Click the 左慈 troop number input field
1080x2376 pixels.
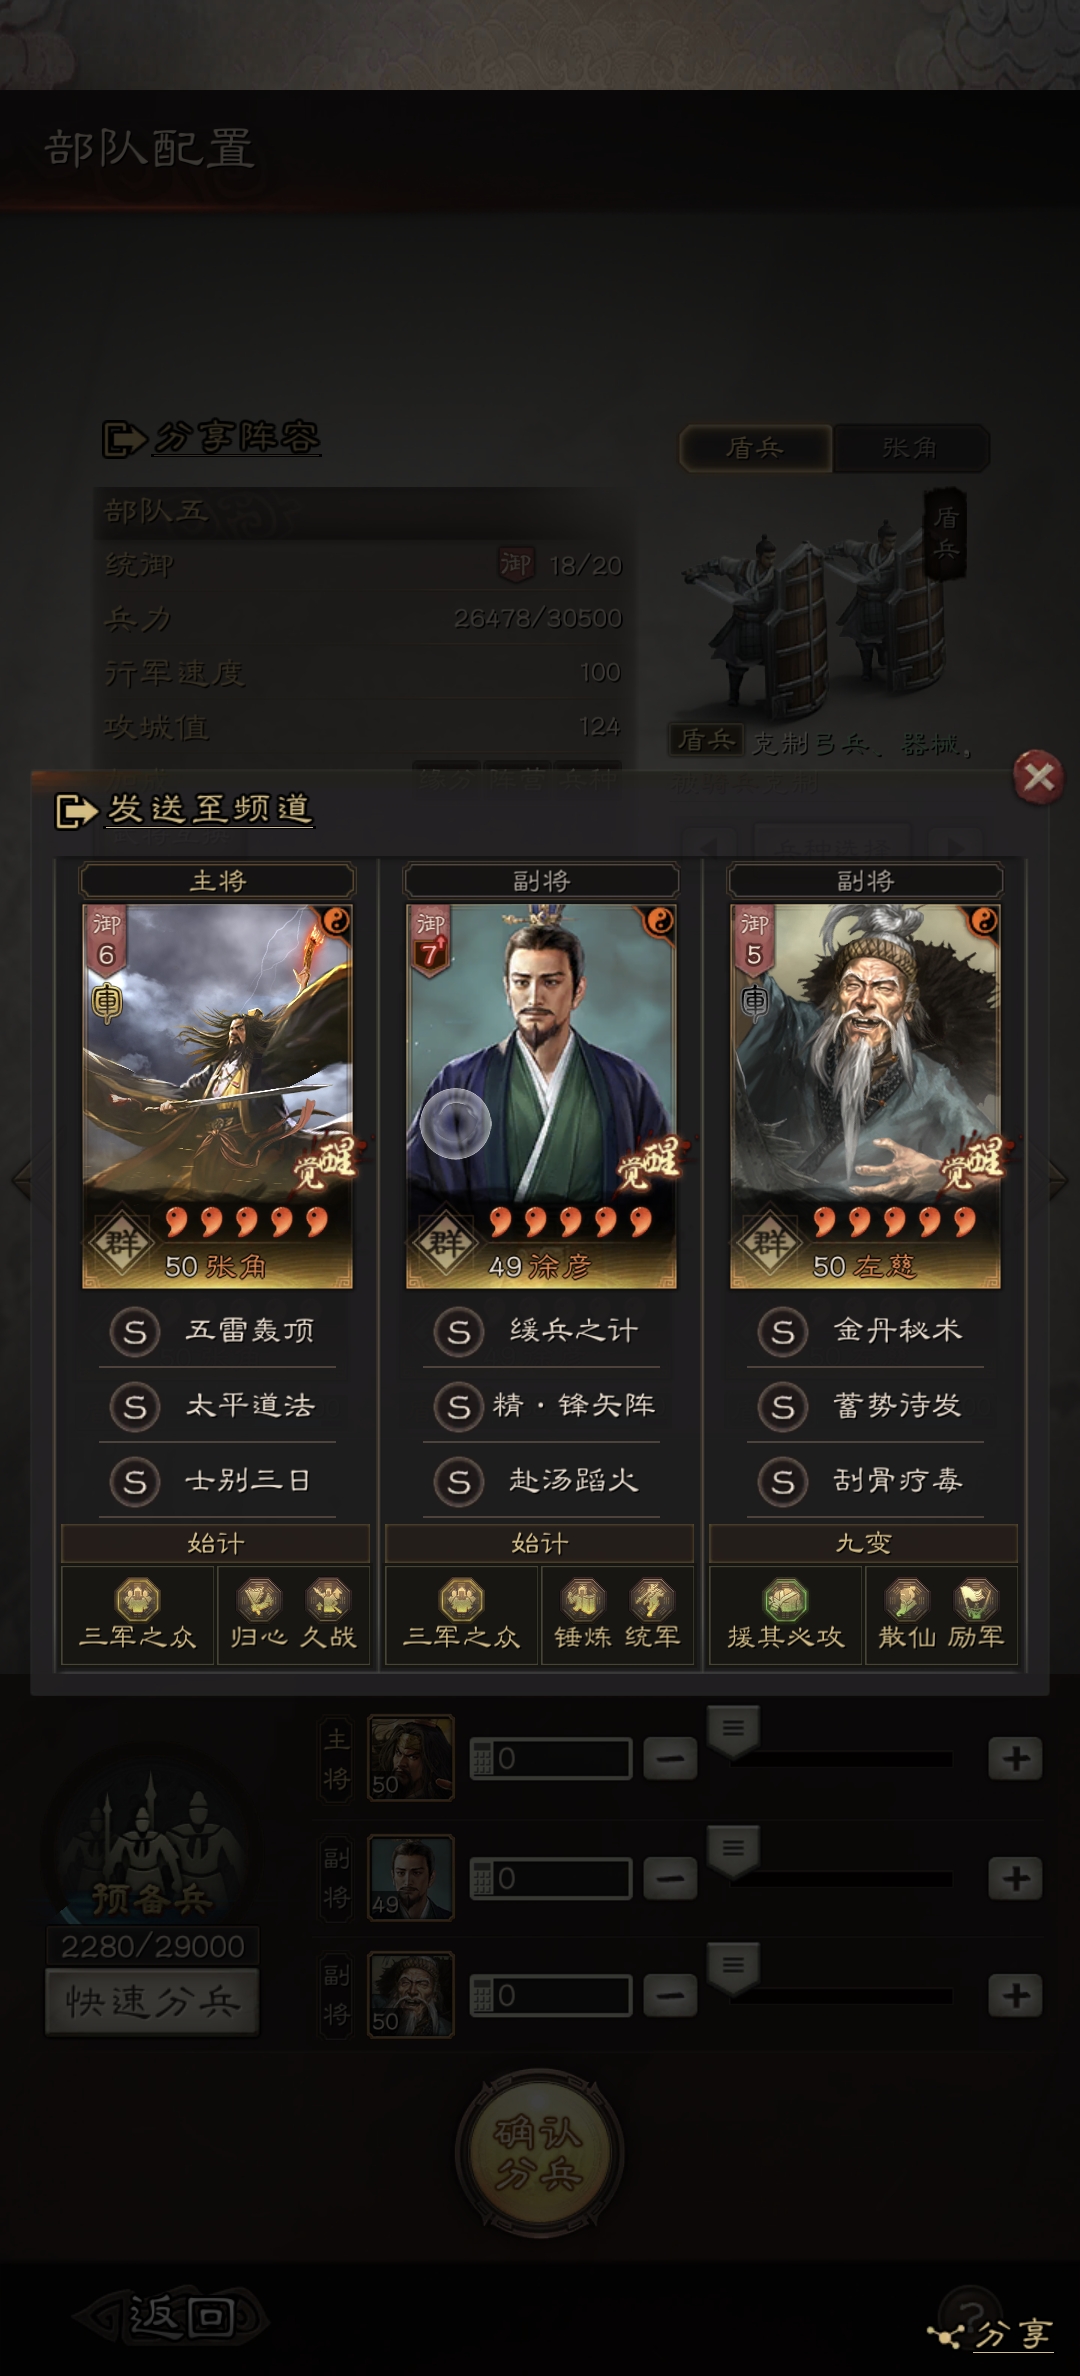[551, 1996]
